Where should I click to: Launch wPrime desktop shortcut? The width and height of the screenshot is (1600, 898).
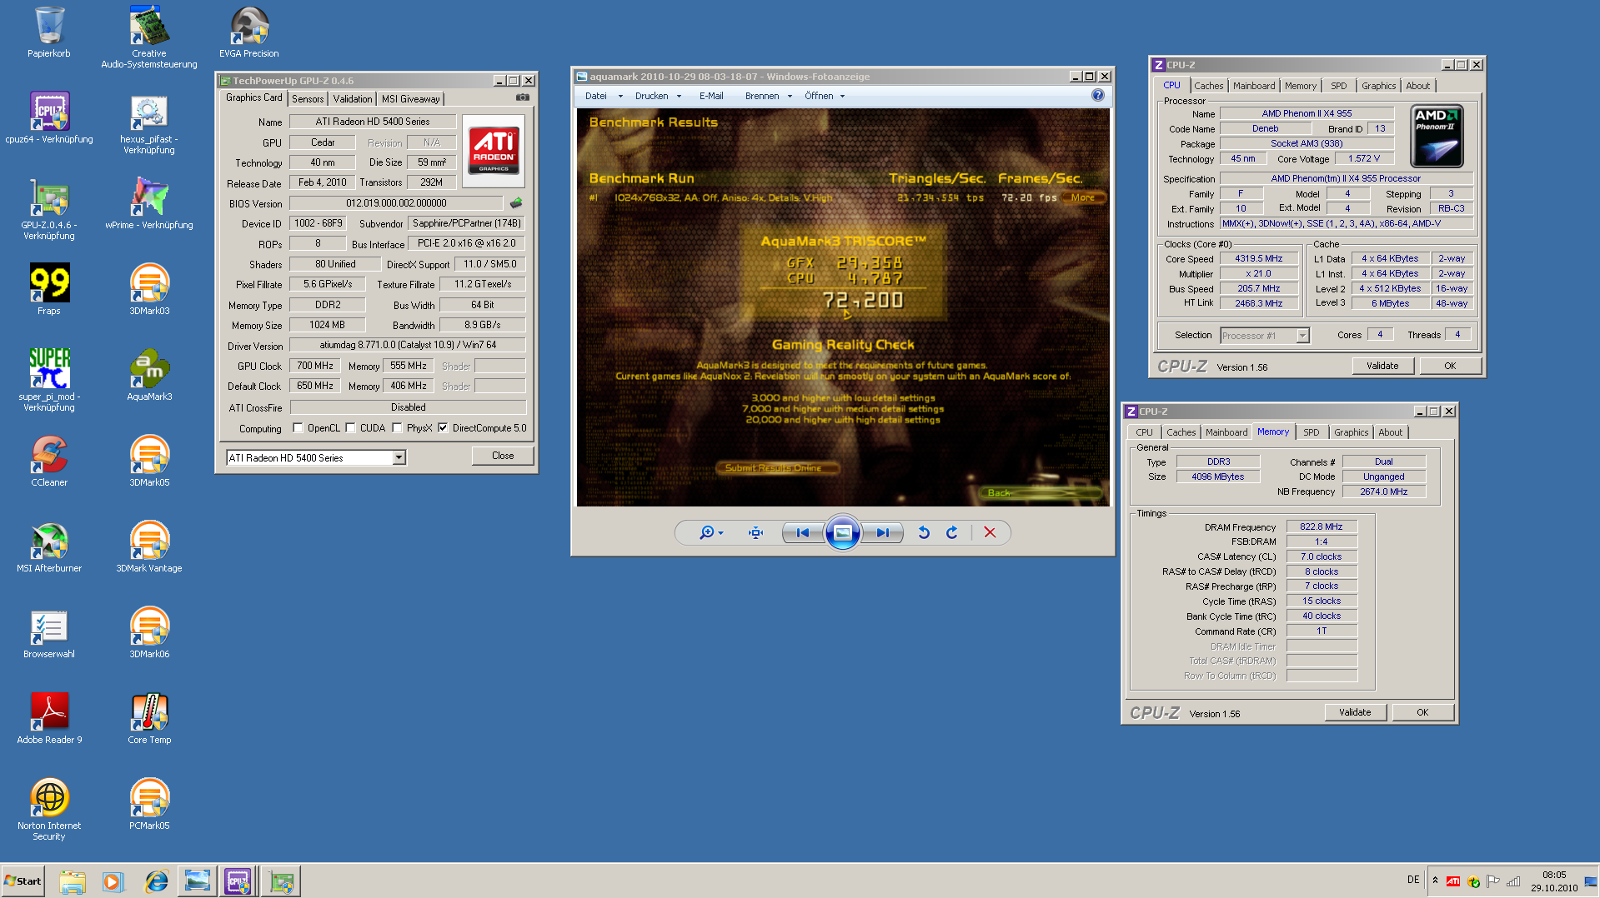coord(149,204)
